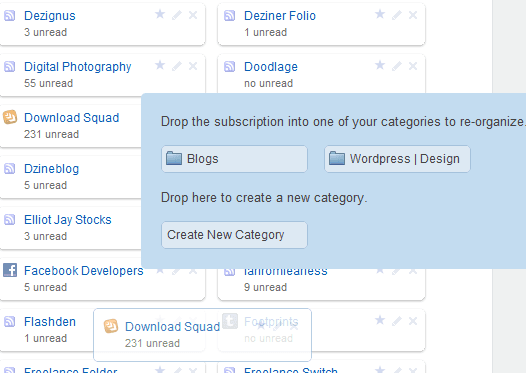Open the Digital Photography feed
This screenshot has height=373, width=526.
[x=77, y=67]
